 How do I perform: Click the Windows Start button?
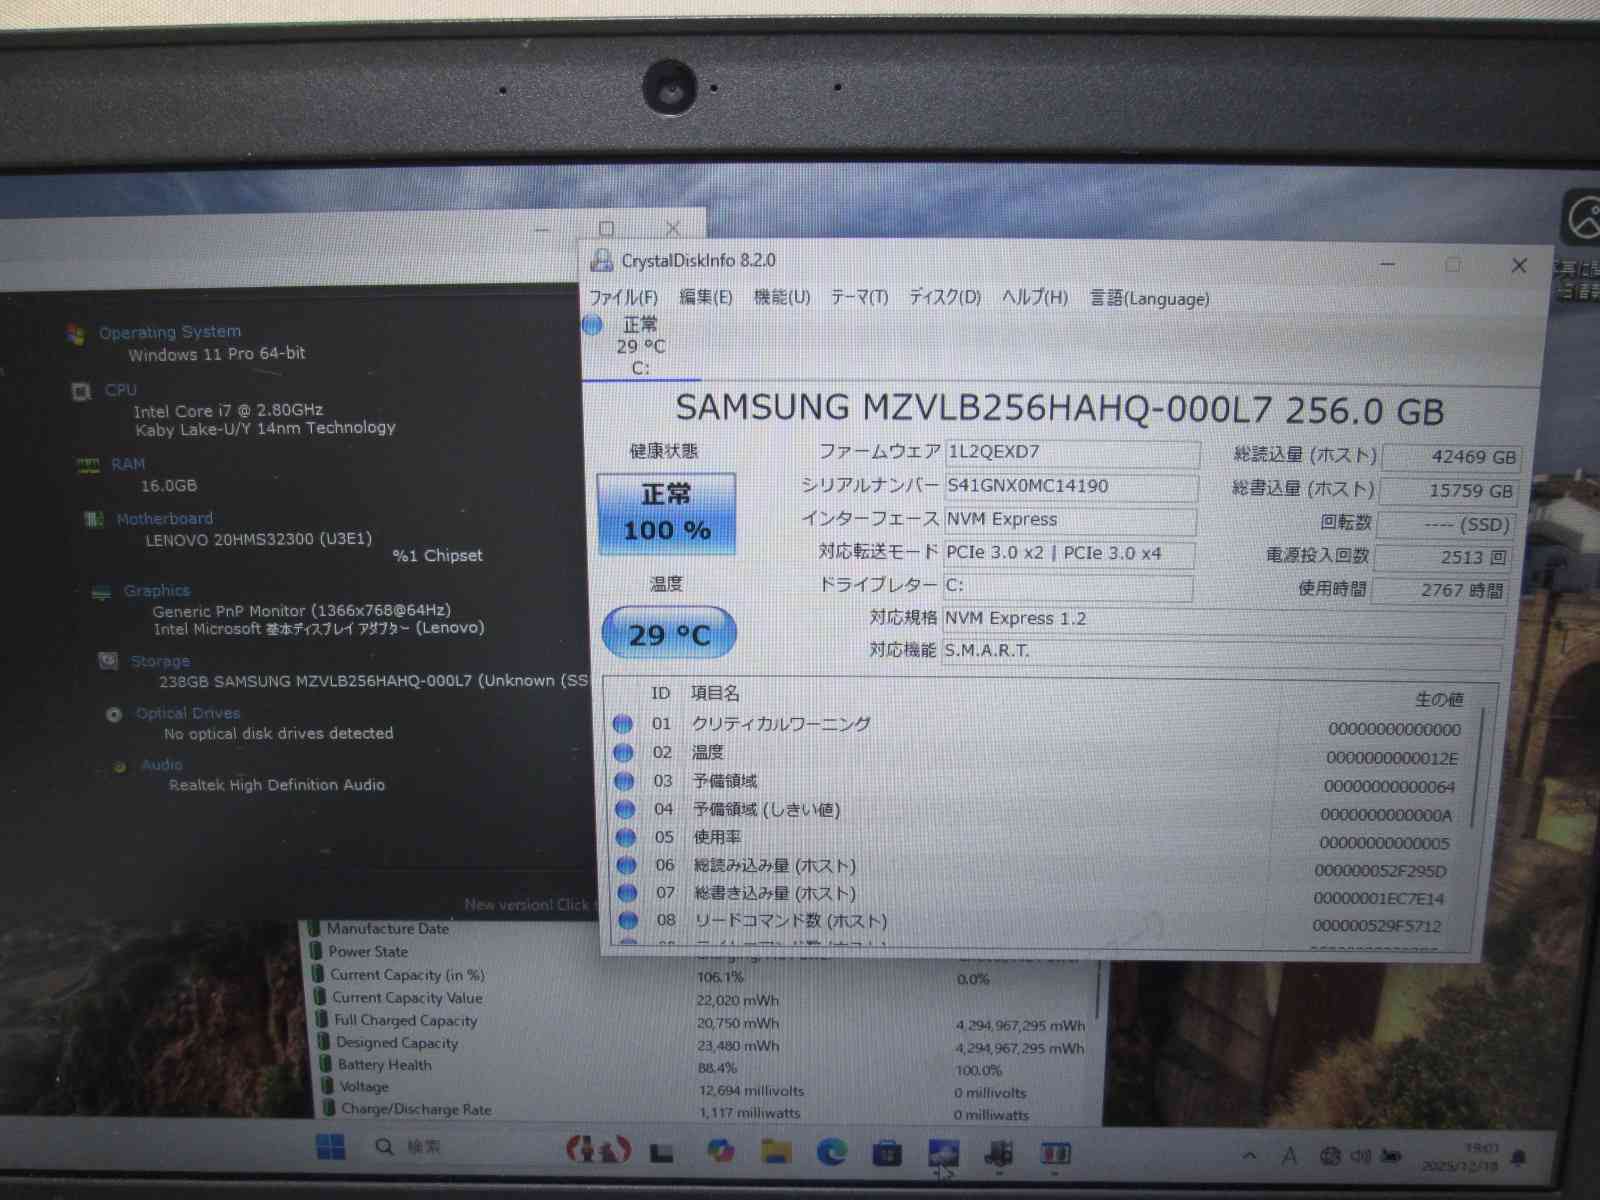330,1147
